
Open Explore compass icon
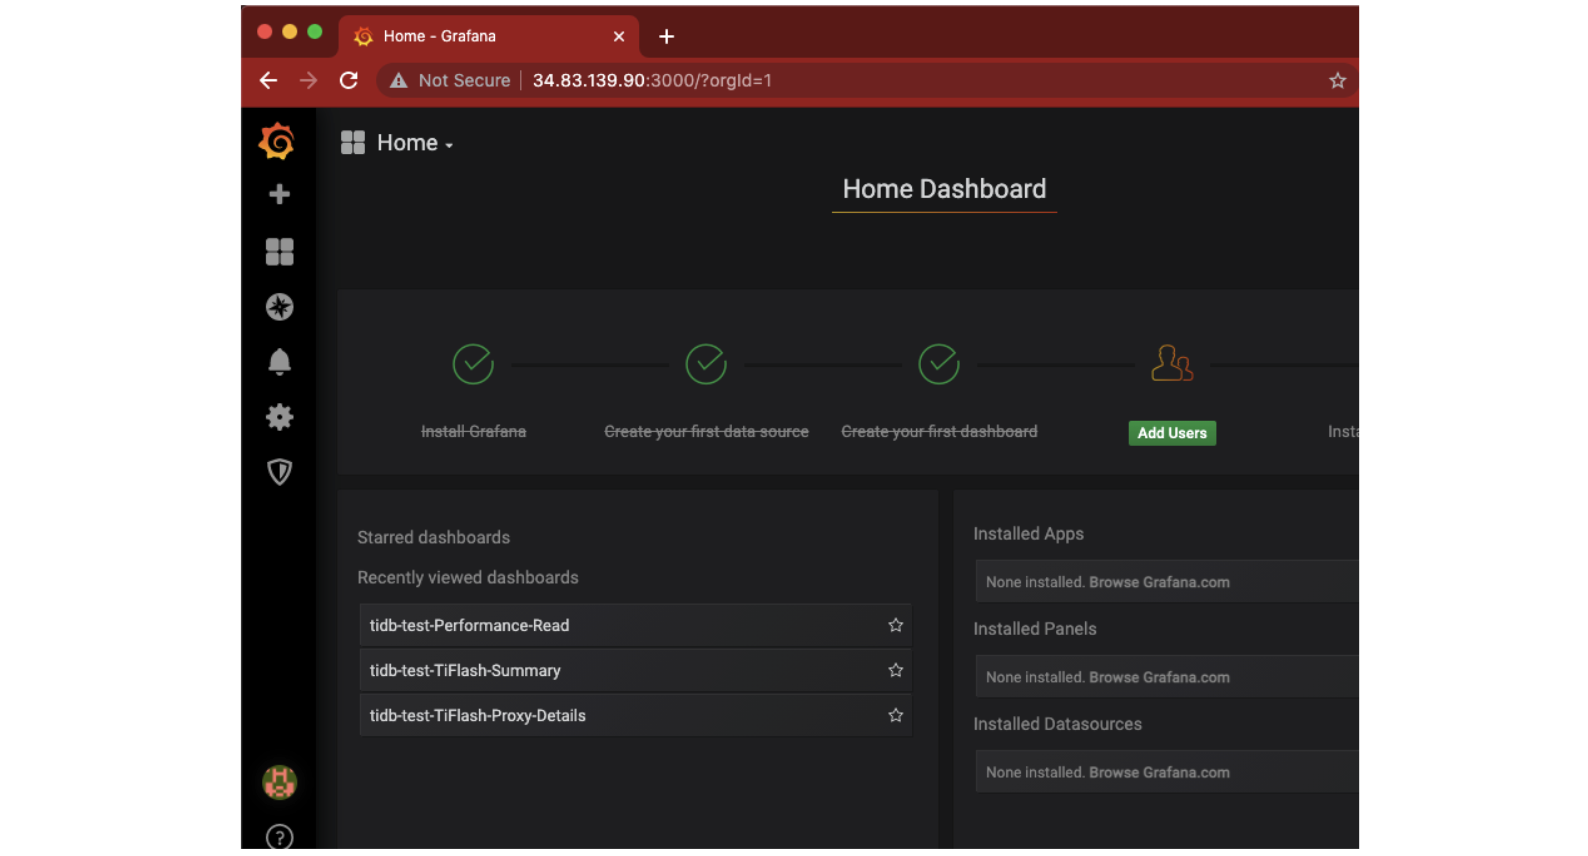[x=279, y=307]
